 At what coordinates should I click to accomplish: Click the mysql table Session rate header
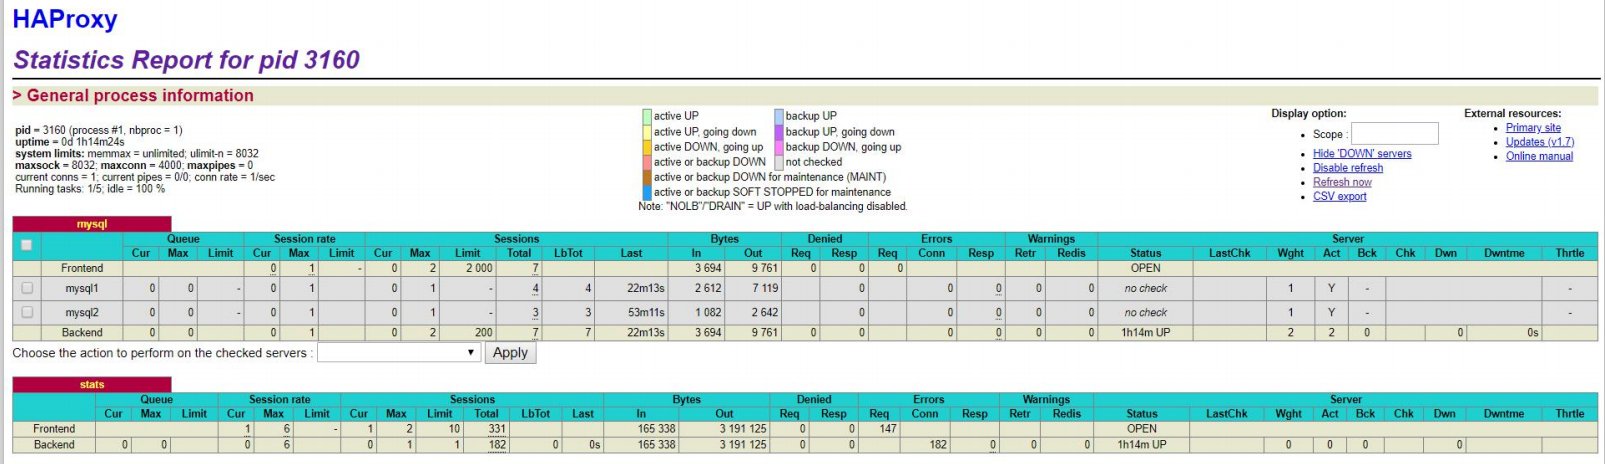[x=305, y=239]
